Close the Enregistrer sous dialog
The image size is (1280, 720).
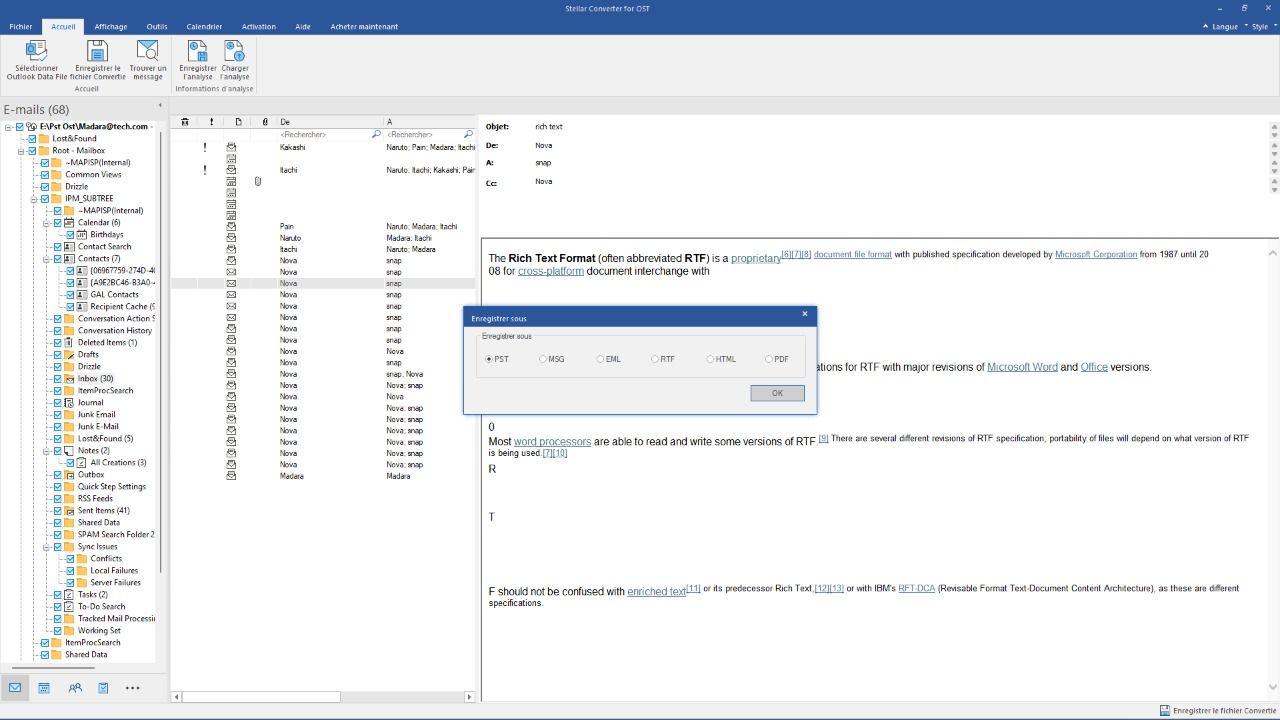(x=804, y=314)
